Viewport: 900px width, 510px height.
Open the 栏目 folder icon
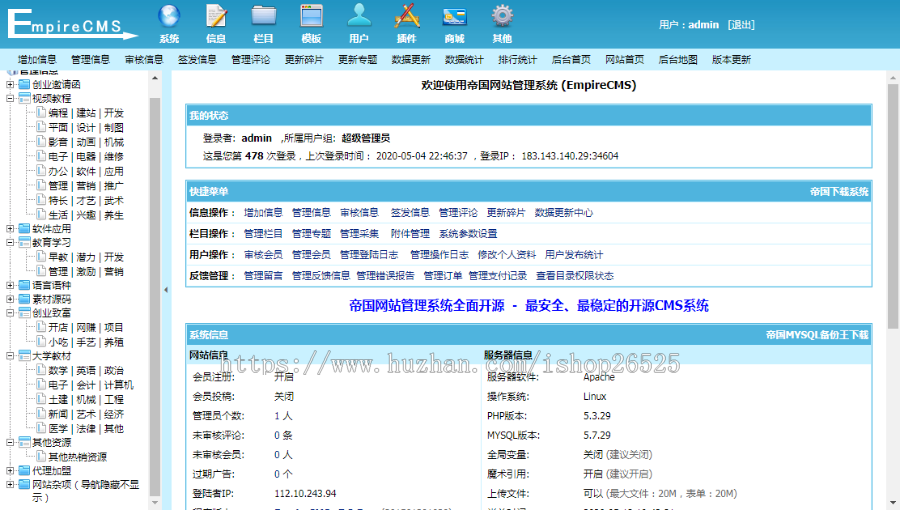pyautogui.click(x=264, y=17)
